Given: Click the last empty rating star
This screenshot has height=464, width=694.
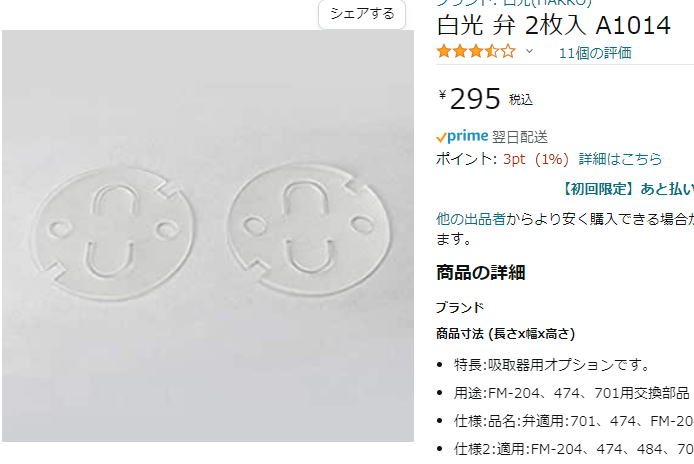Looking at the screenshot, I should coord(508,52).
